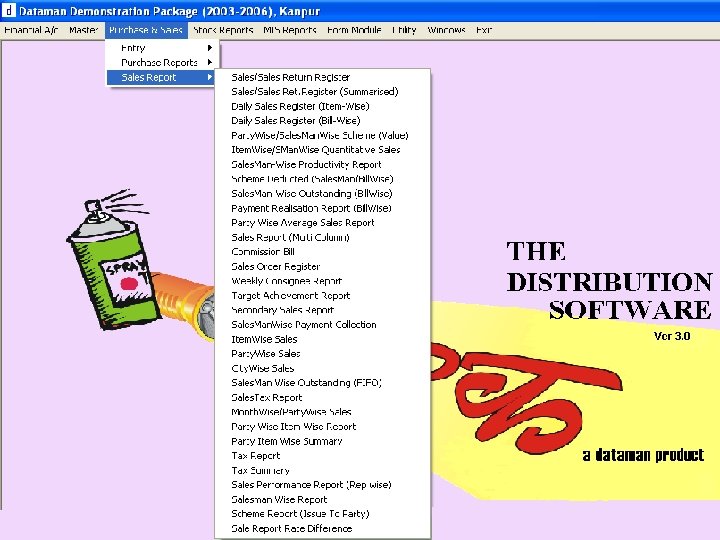Image resolution: width=720 pixels, height=540 pixels.
Task: Select Party Wise Item Wise Report
Action: pyautogui.click(x=322, y=427)
